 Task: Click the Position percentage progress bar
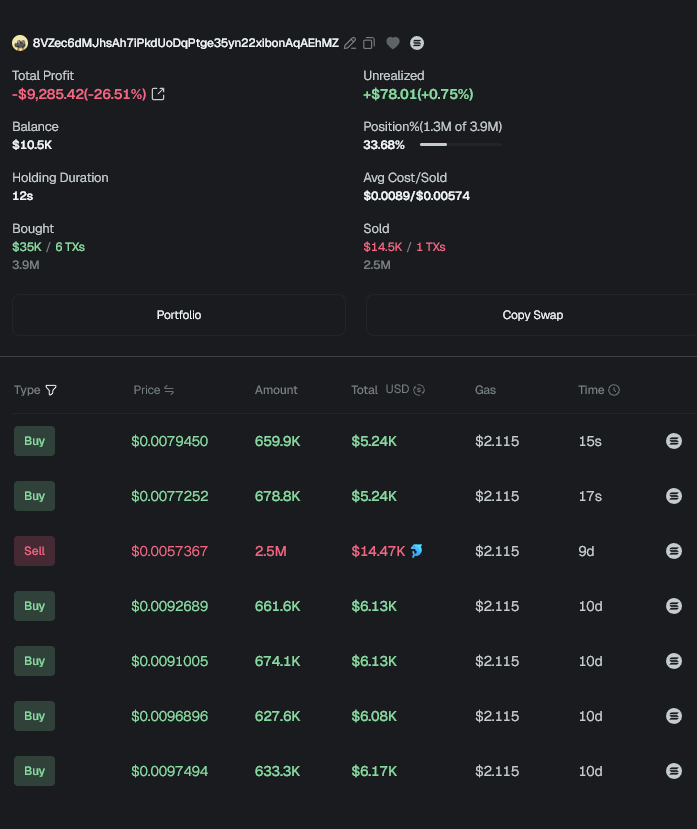pyautogui.click(x=460, y=145)
